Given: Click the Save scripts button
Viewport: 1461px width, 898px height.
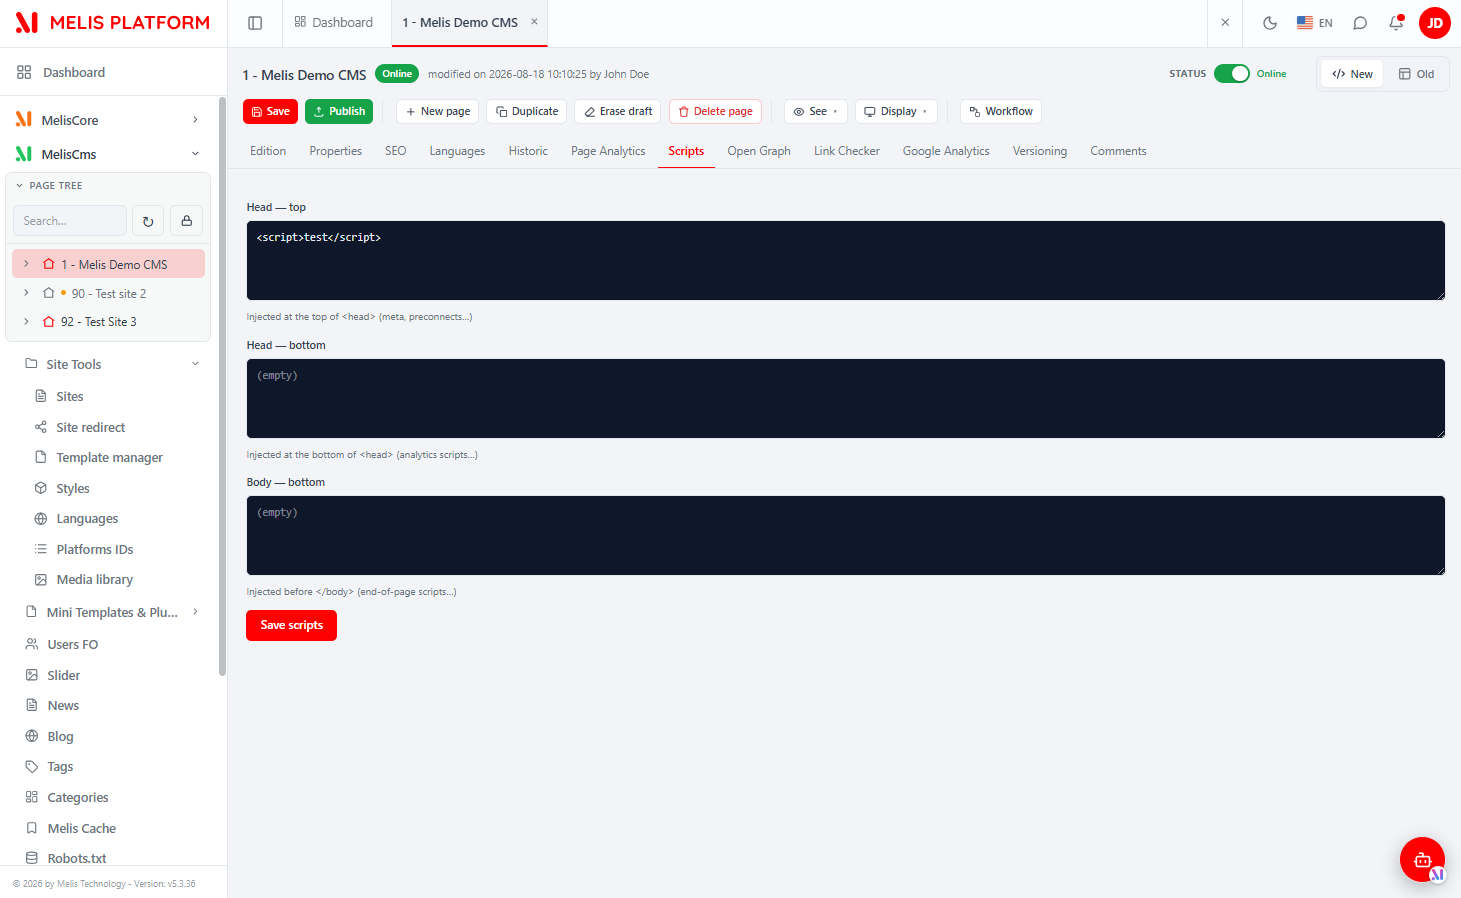Looking at the screenshot, I should [x=291, y=626].
